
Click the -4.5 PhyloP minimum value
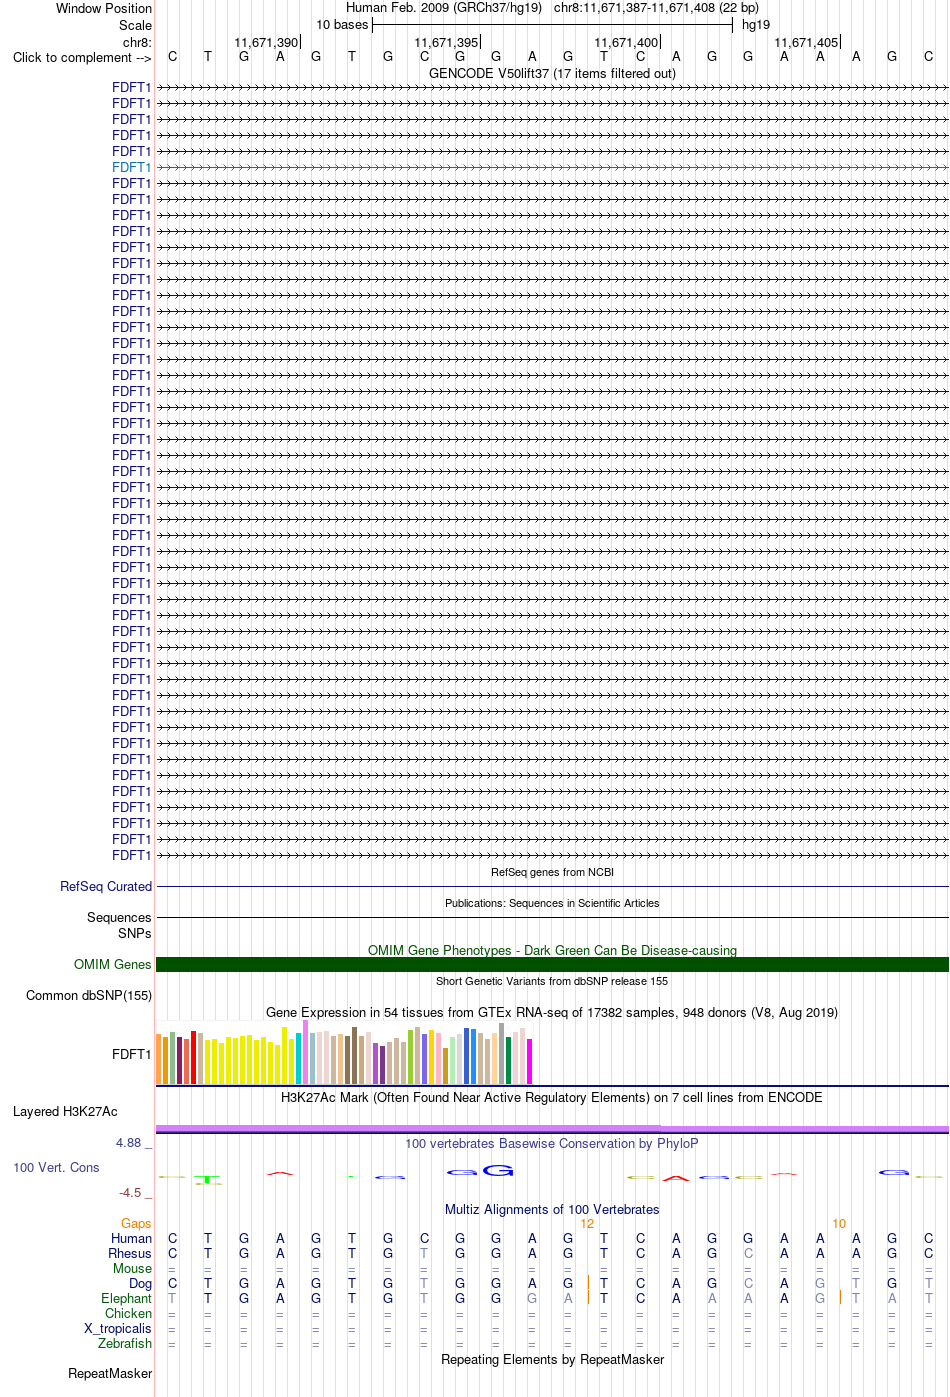tap(130, 1192)
